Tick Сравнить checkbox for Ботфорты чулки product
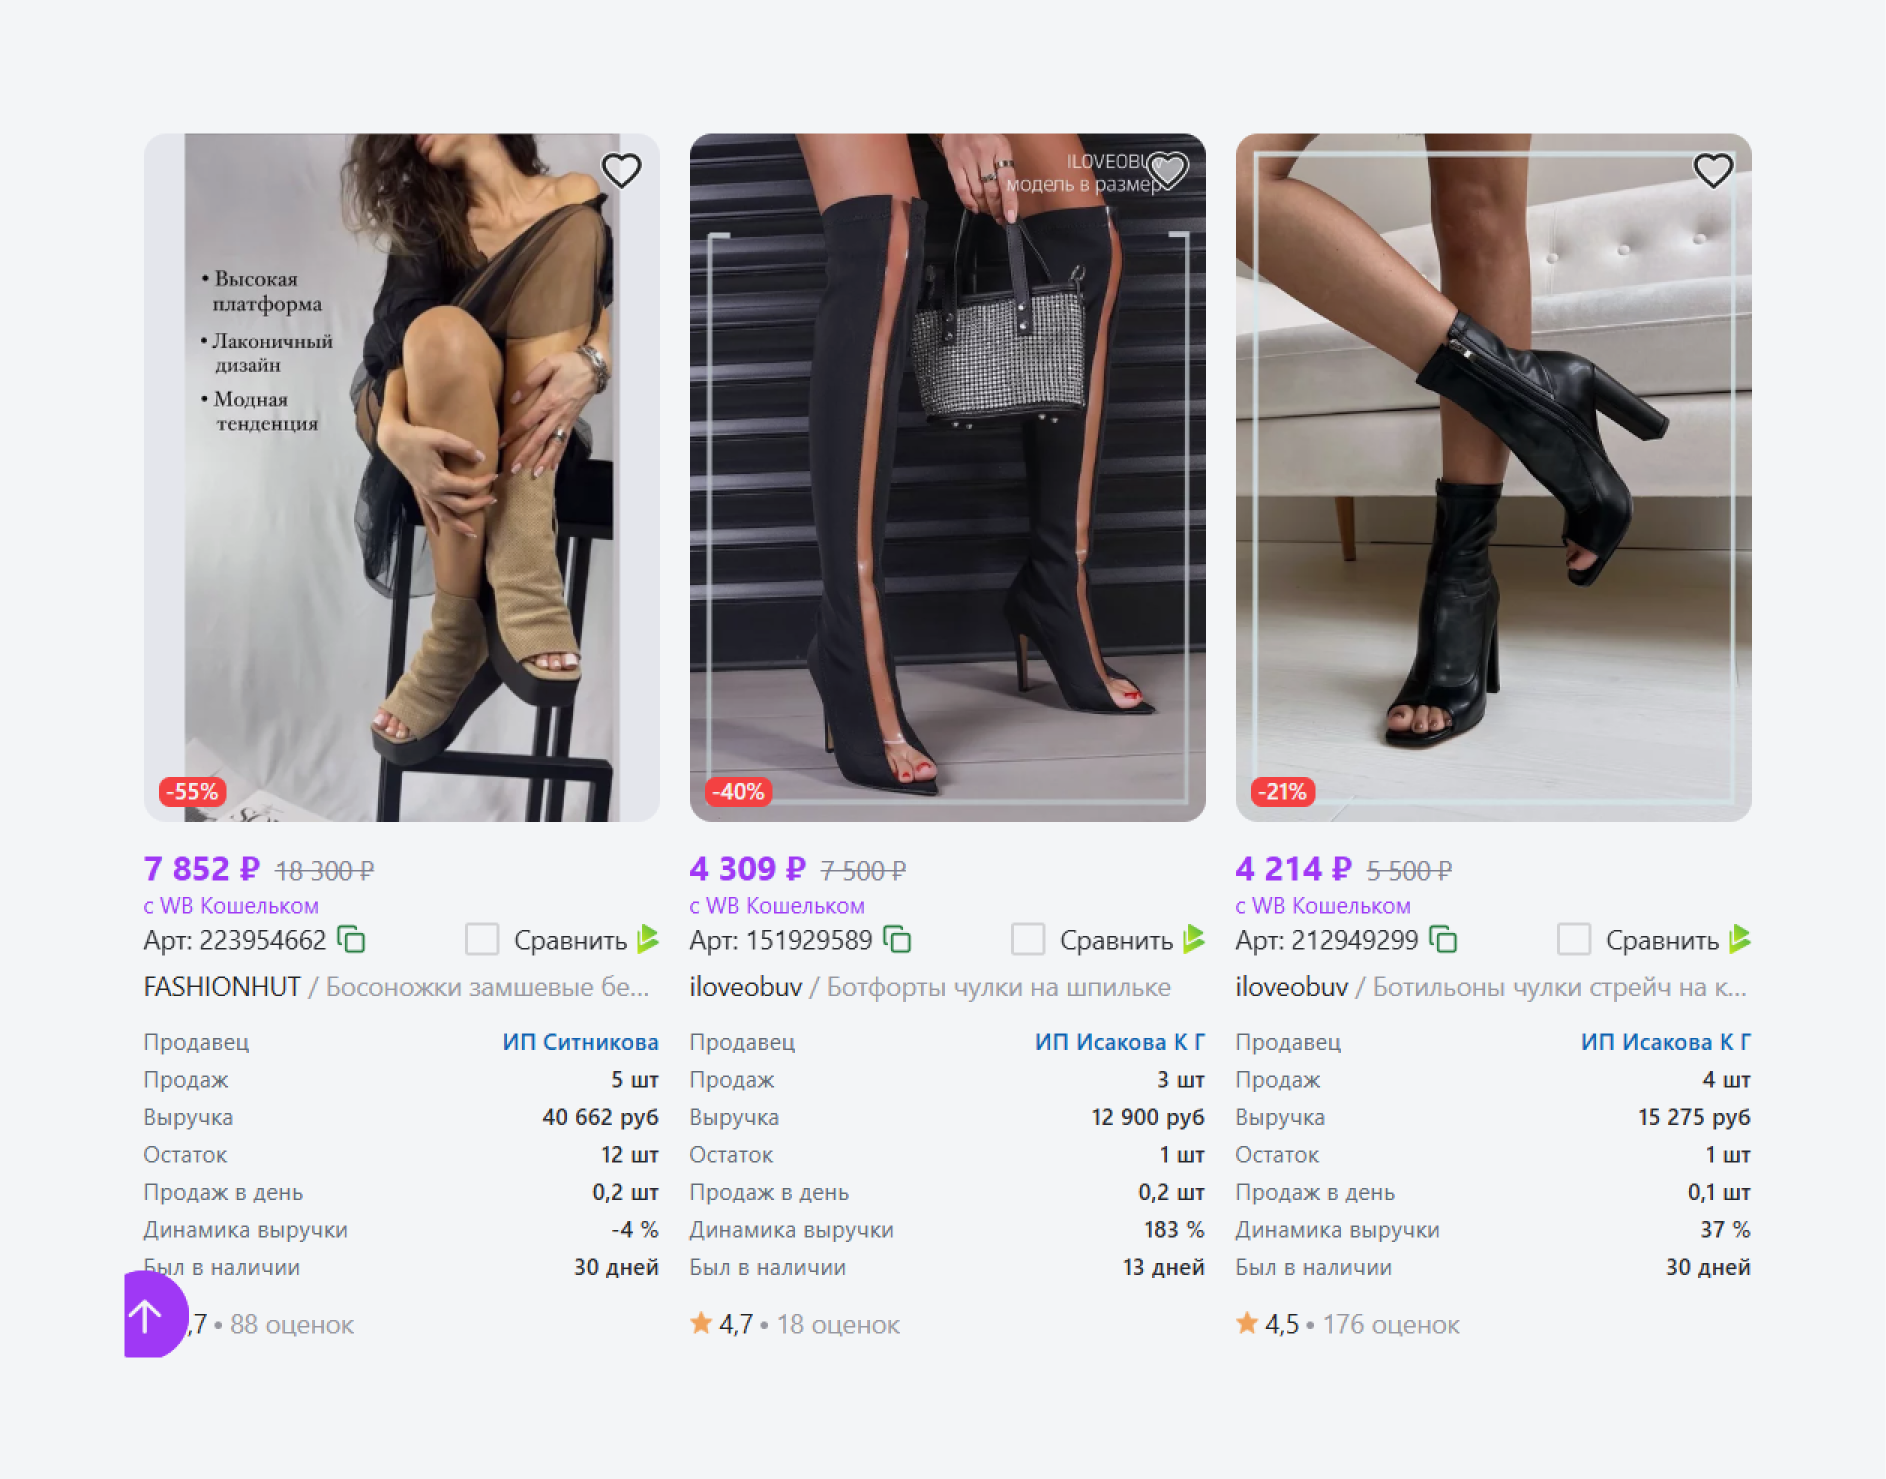This screenshot has height=1479, width=1886. click(1028, 939)
